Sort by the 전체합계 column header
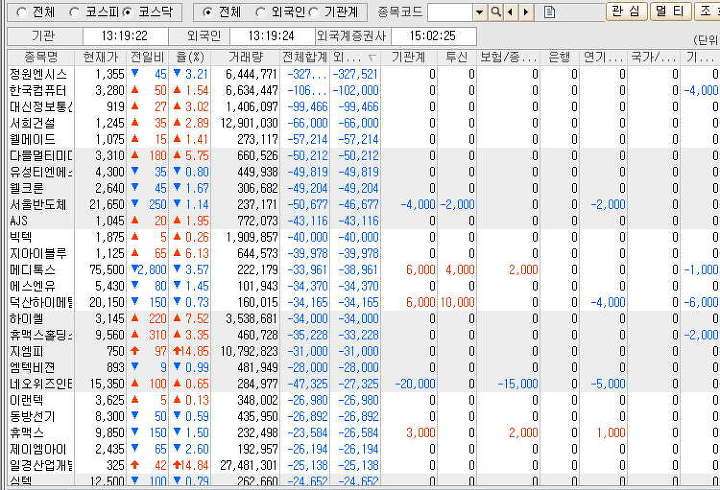The height and width of the screenshot is (490, 720). 305,57
